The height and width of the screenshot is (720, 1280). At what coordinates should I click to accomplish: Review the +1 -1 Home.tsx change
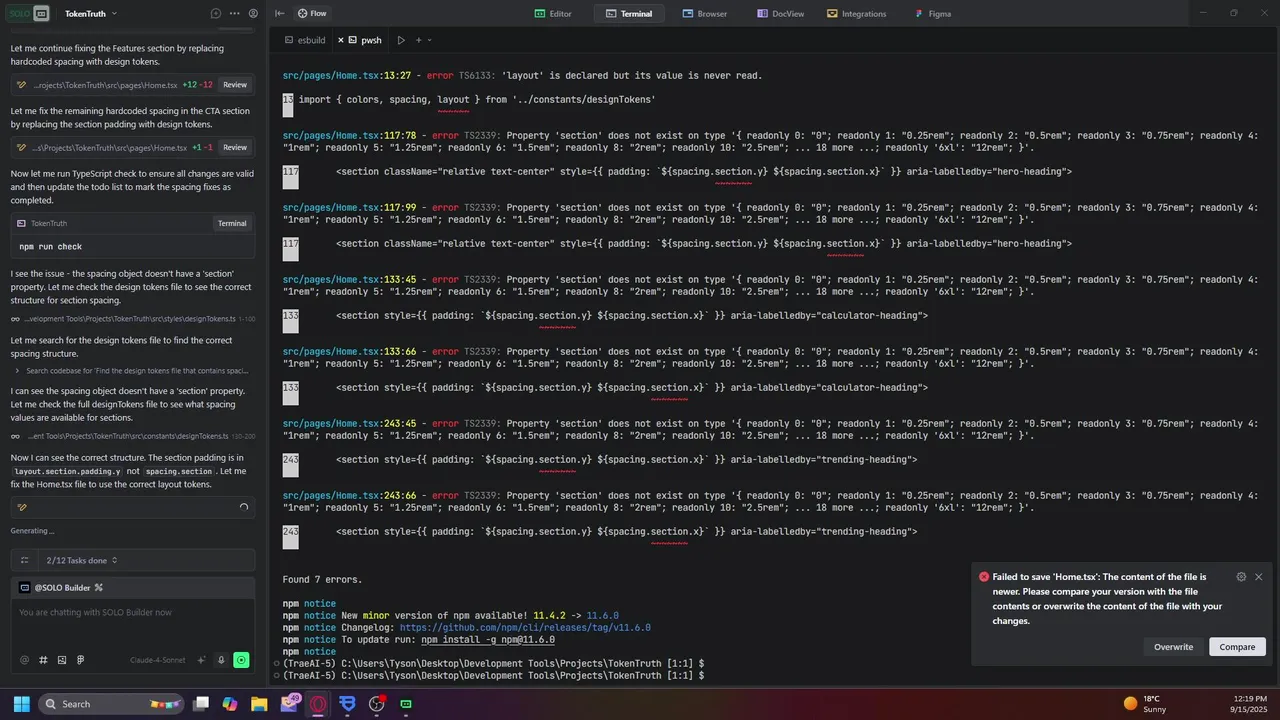[x=235, y=147]
